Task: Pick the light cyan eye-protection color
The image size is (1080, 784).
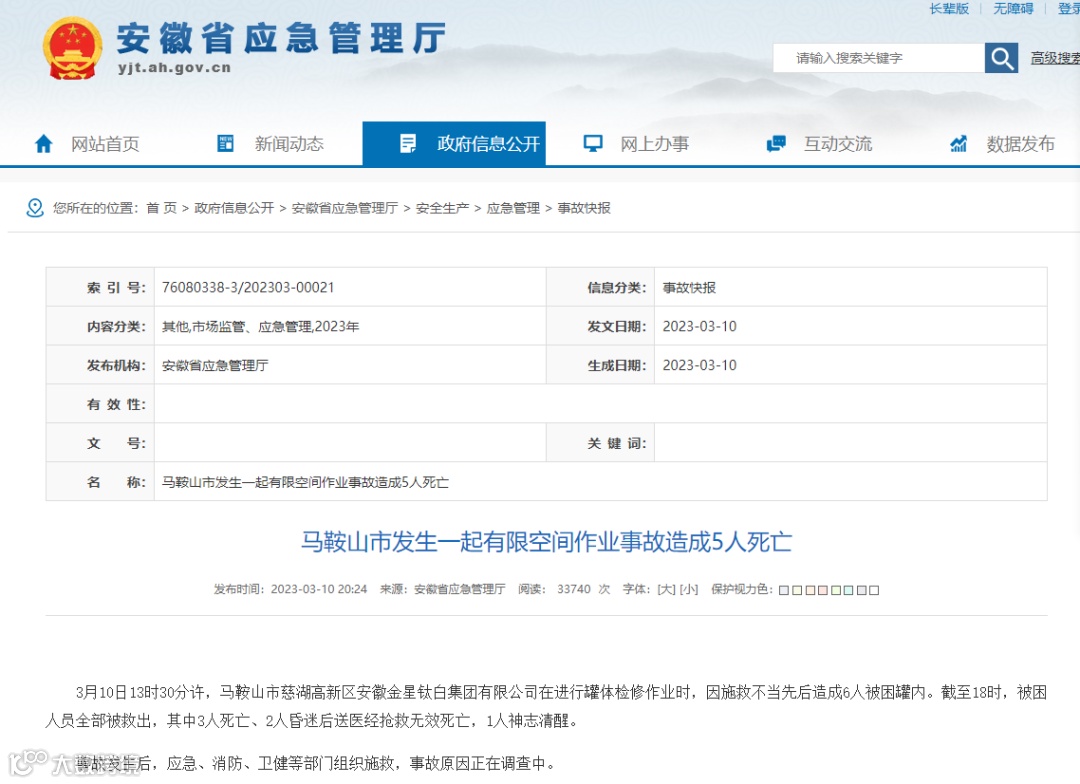Action: (849, 590)
